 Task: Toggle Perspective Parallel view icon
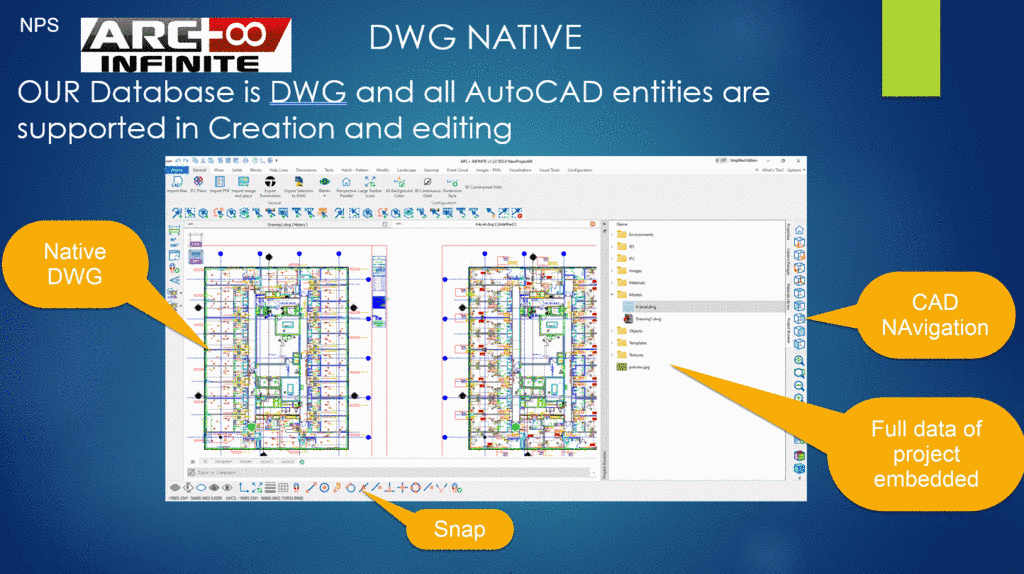click(x=346, y=186)
